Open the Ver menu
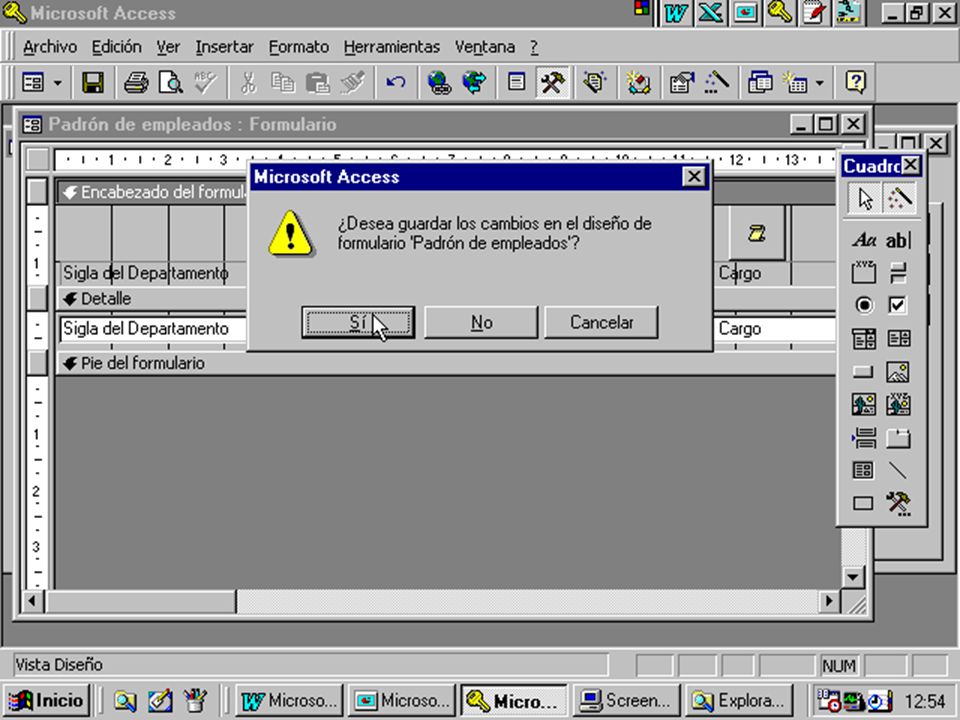Screen dimensions: 960x720 168,47
